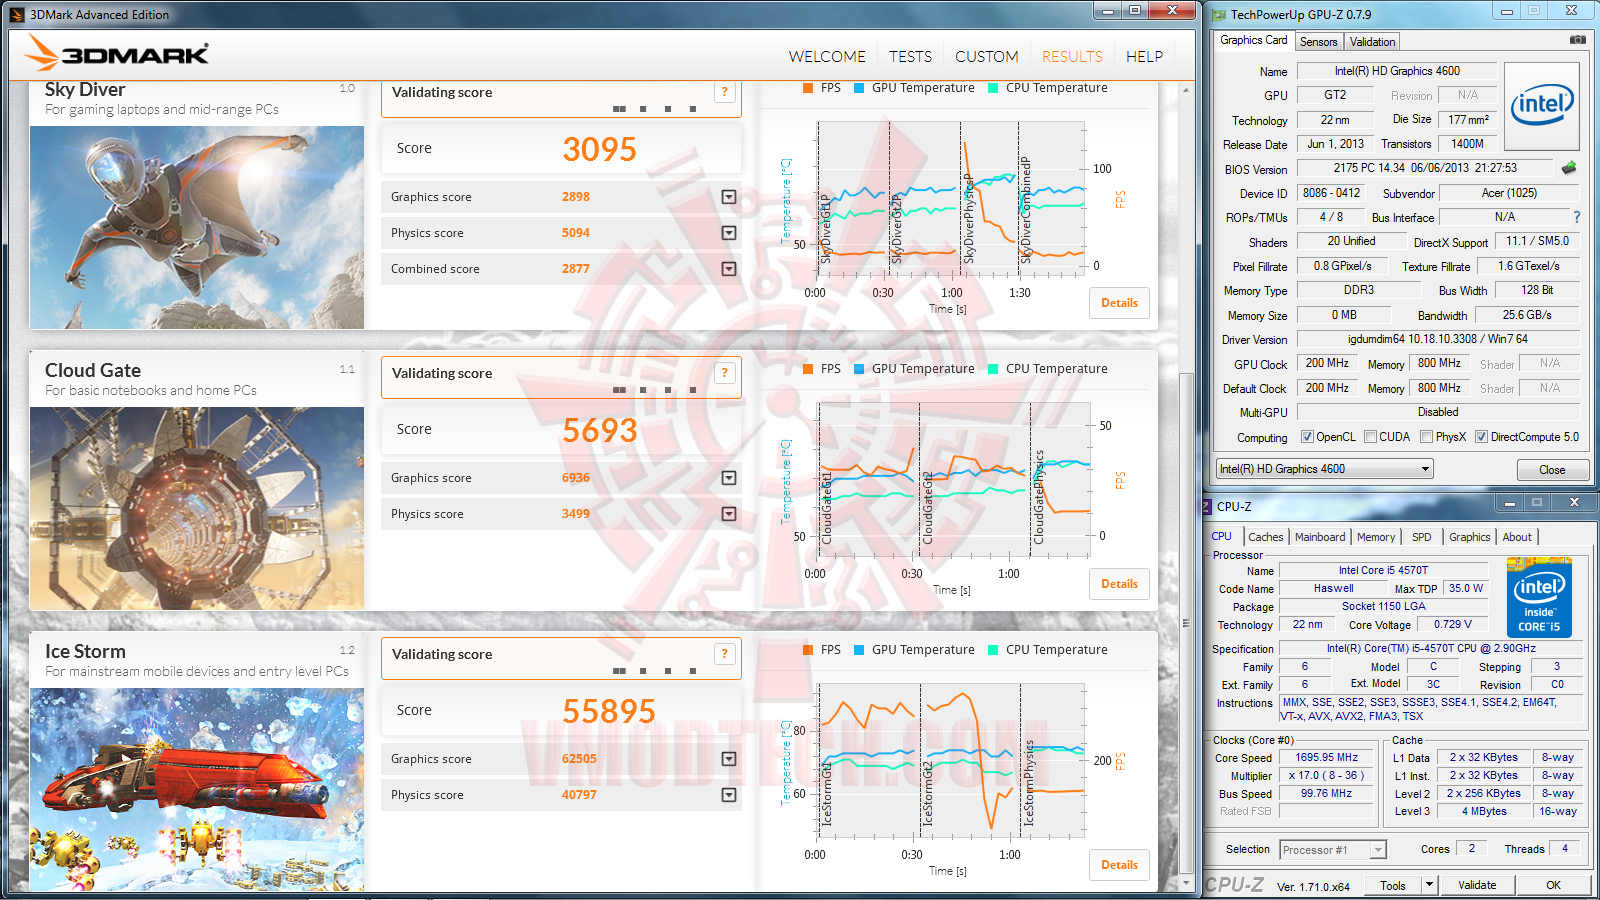The image size is (1600, 900).
Task: Toggle the CUDA checkbox in GPU-Z
Action: (1370, 437)
